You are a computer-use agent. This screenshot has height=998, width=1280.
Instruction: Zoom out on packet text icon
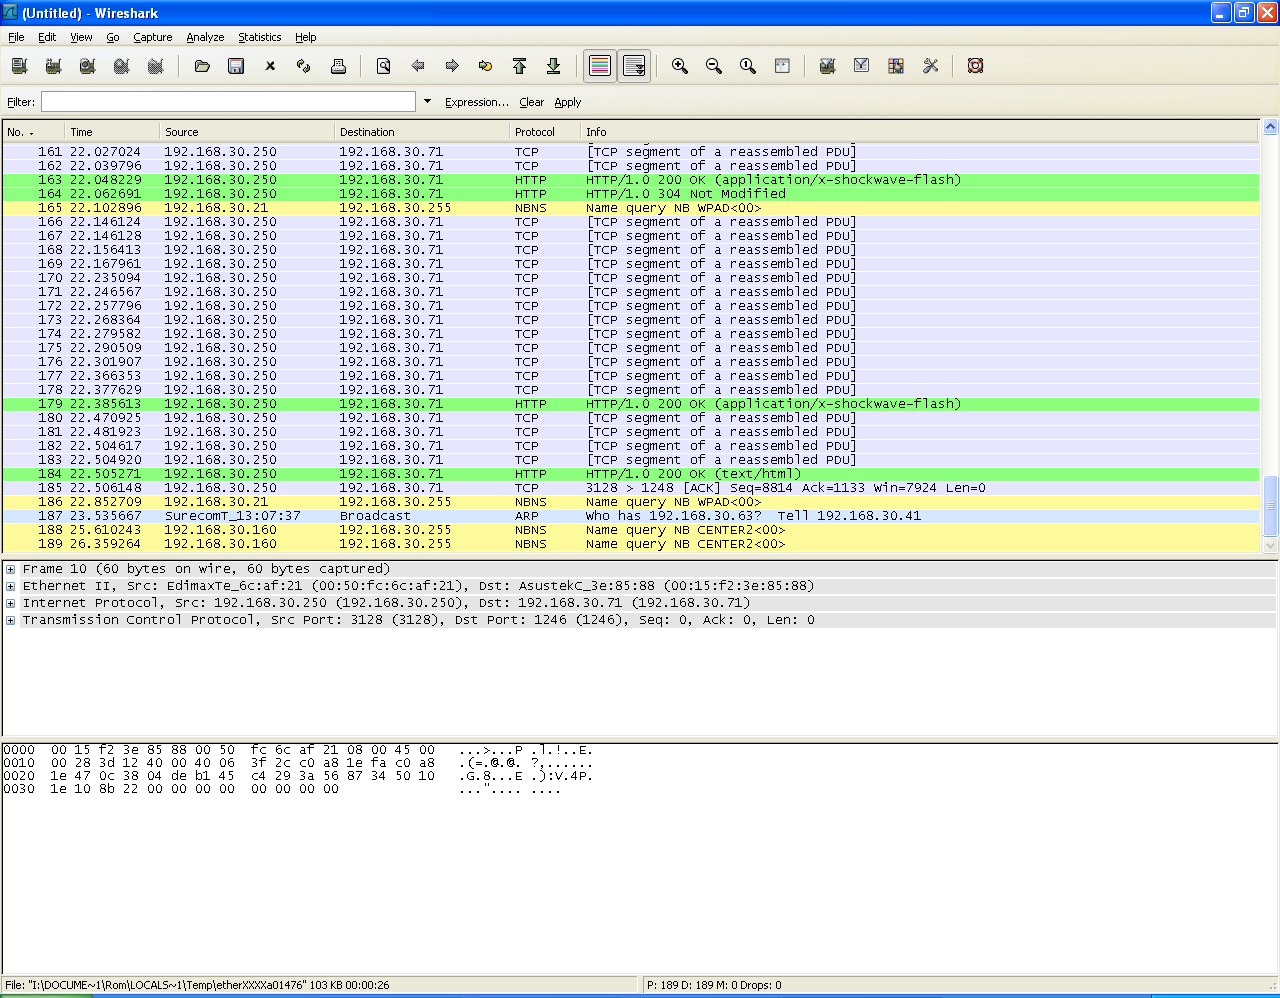pos(714,66)
